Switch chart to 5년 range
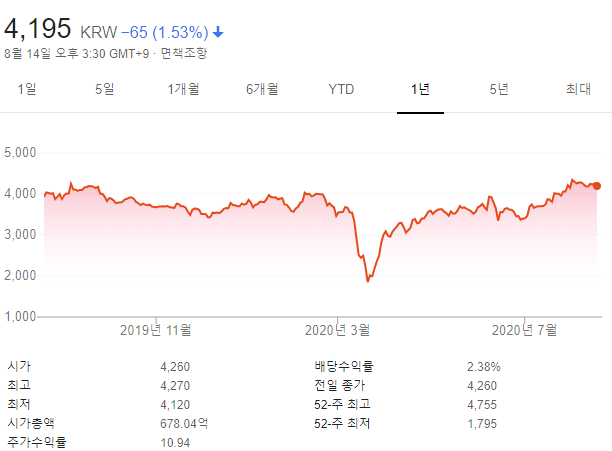 [x=499, y=89]
